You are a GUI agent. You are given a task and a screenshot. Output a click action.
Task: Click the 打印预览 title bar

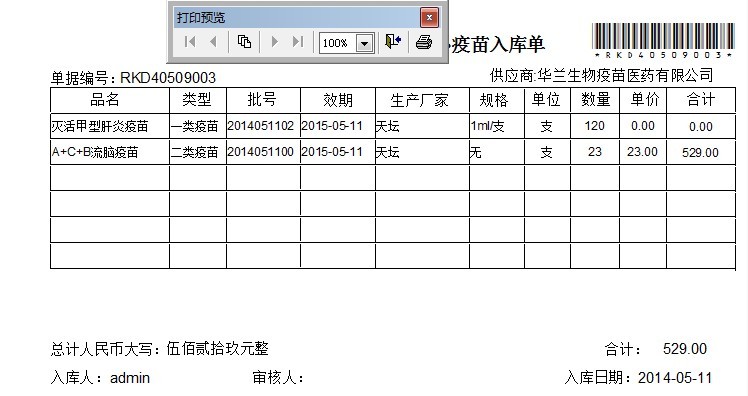(296, 18)
